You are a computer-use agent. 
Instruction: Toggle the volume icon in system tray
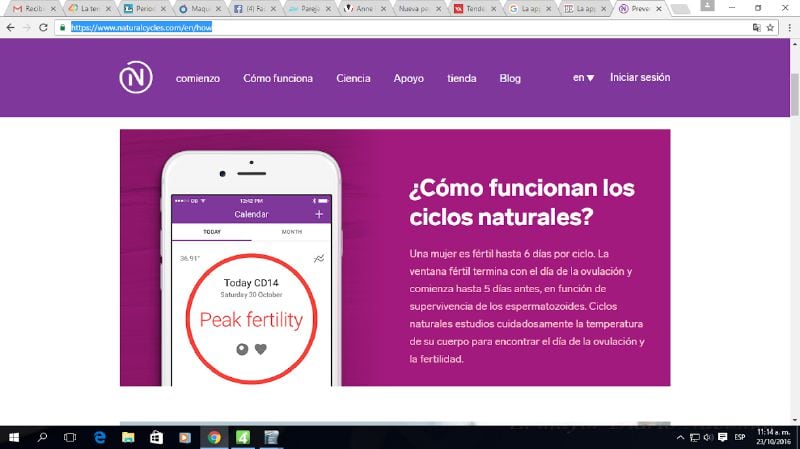tap(708, 437)
